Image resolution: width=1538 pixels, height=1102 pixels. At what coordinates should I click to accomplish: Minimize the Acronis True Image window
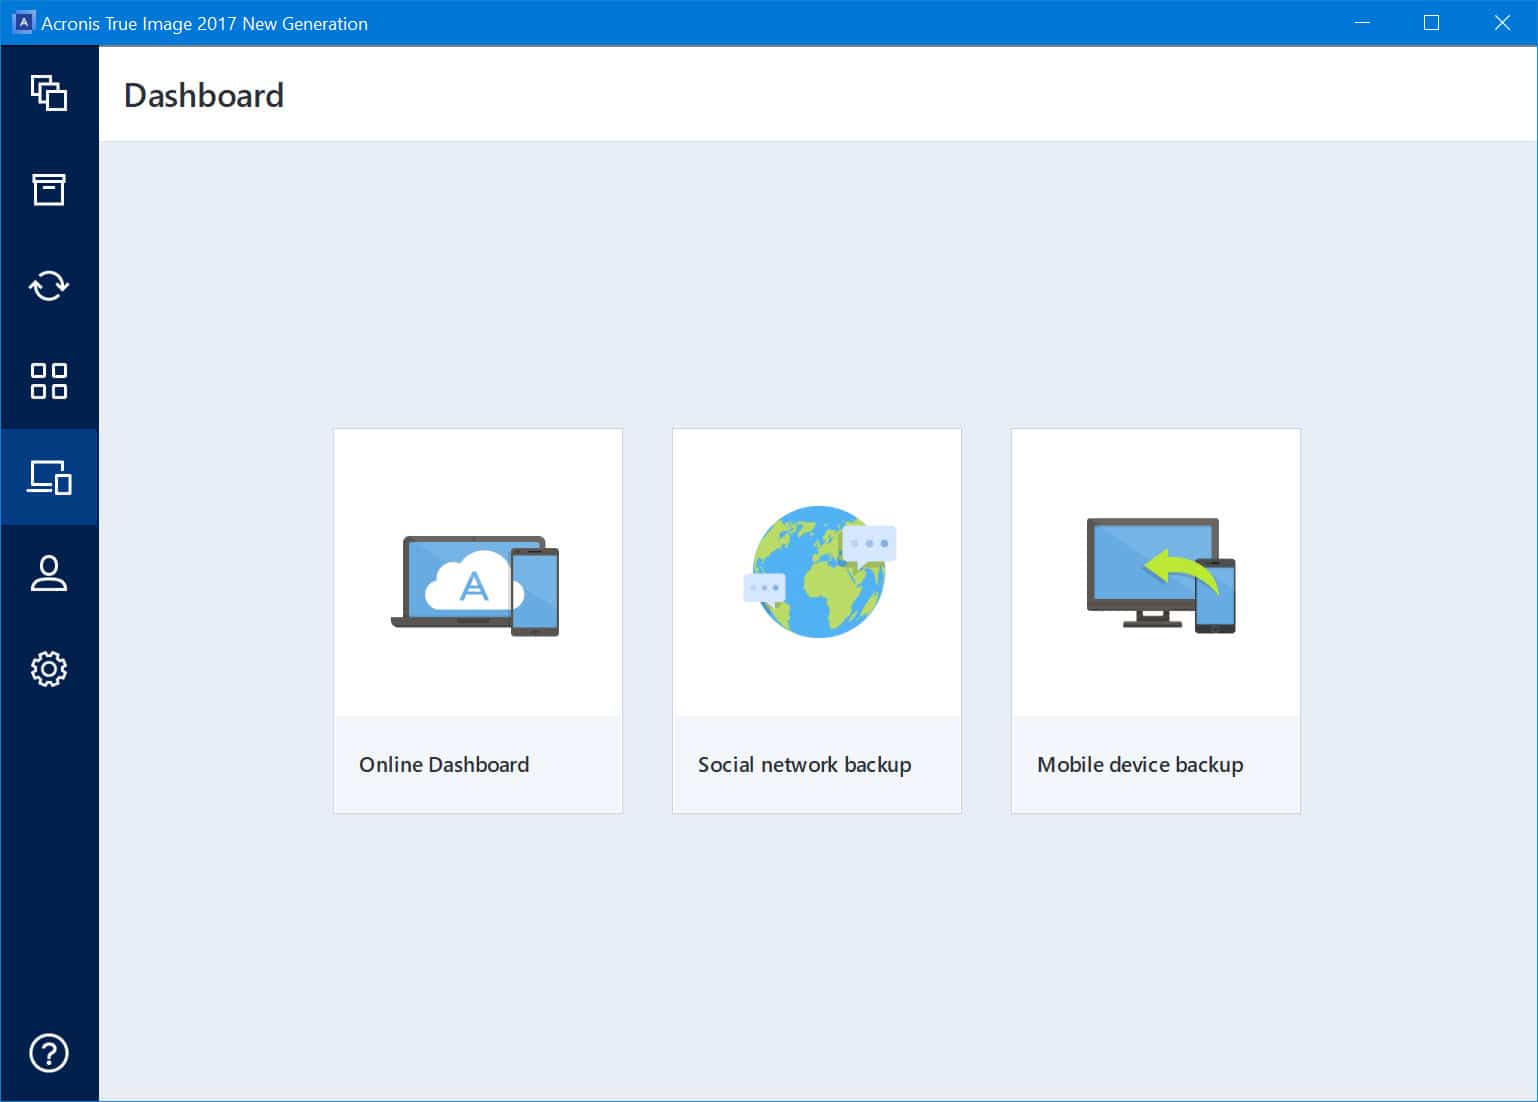(x=1362, y=23)
